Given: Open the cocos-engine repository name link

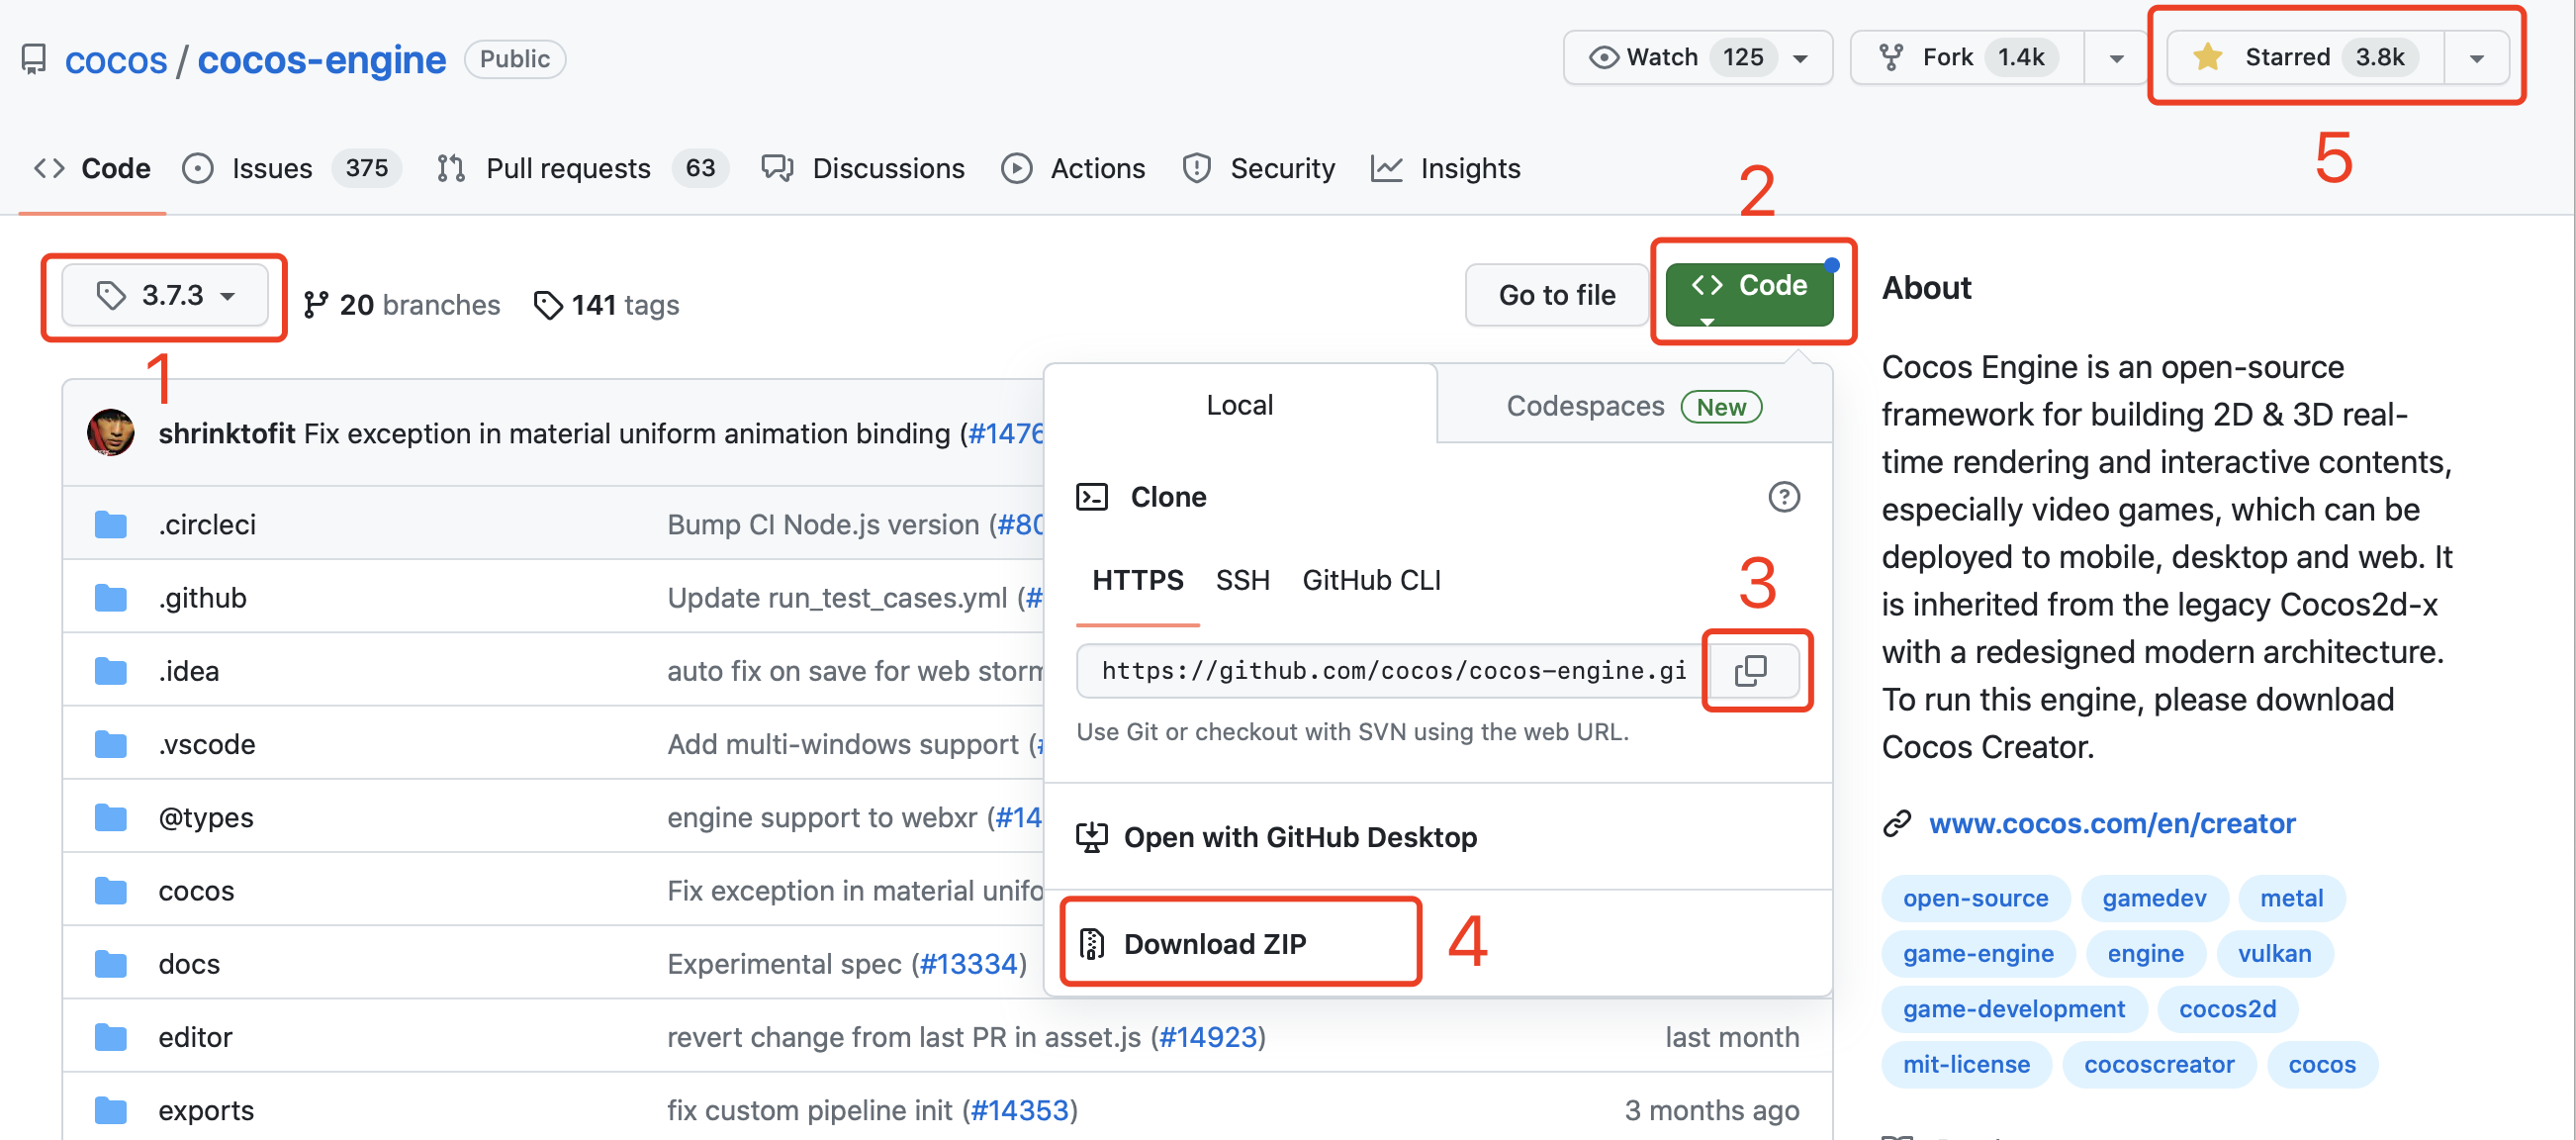Looking at the screenshot, I should coord(321,60).
